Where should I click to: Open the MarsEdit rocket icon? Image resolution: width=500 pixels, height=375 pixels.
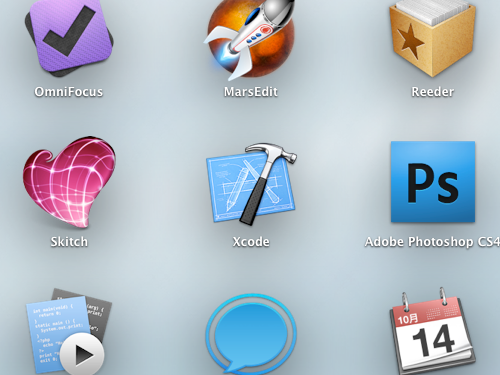click(250, 39)
